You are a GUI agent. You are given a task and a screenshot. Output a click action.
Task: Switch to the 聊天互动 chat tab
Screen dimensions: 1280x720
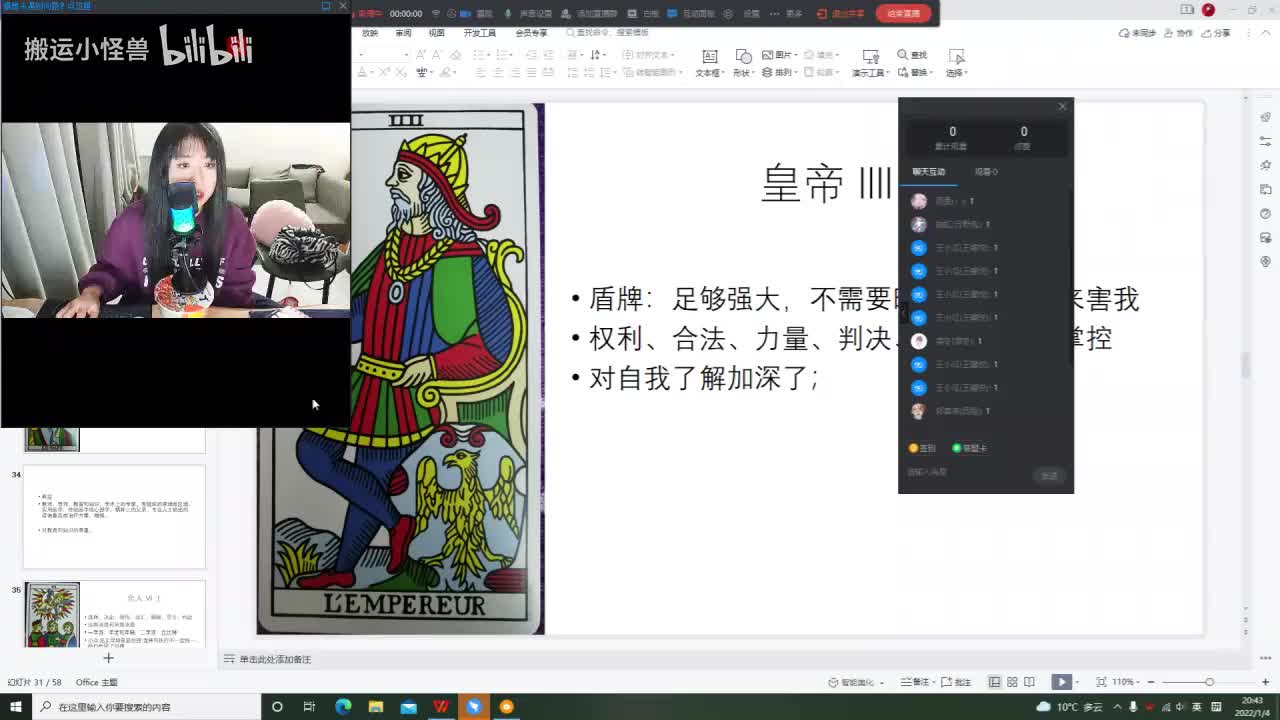coord(928,172)
